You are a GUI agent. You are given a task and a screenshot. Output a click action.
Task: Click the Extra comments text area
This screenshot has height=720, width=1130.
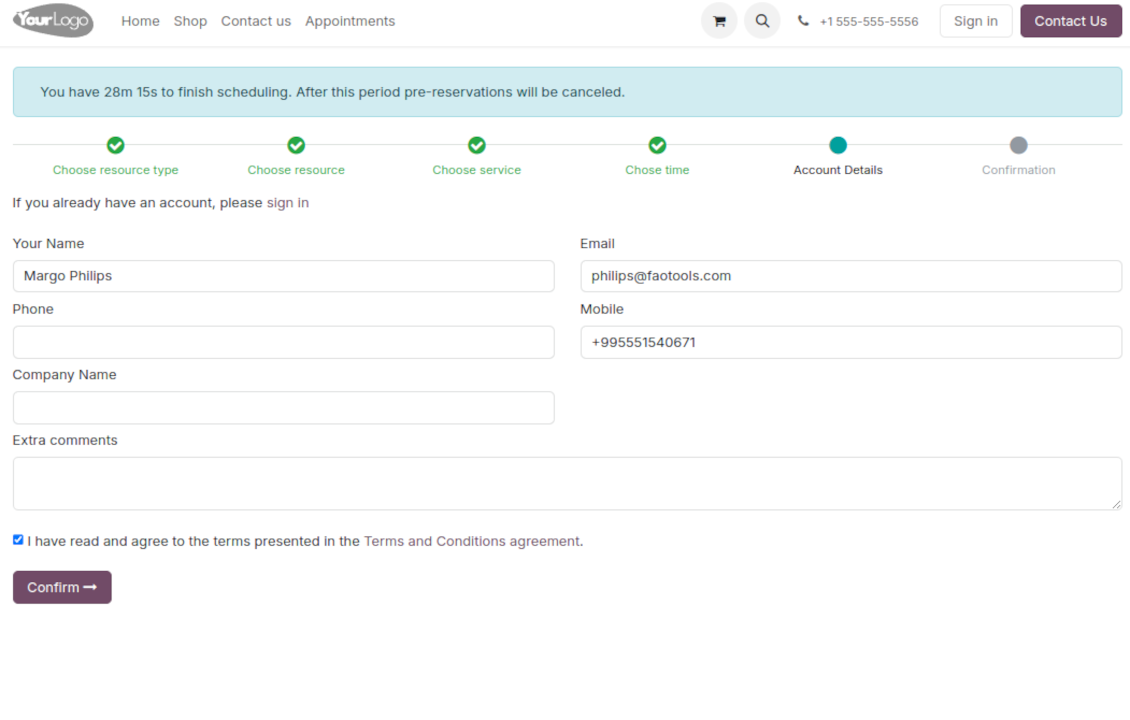566,483
